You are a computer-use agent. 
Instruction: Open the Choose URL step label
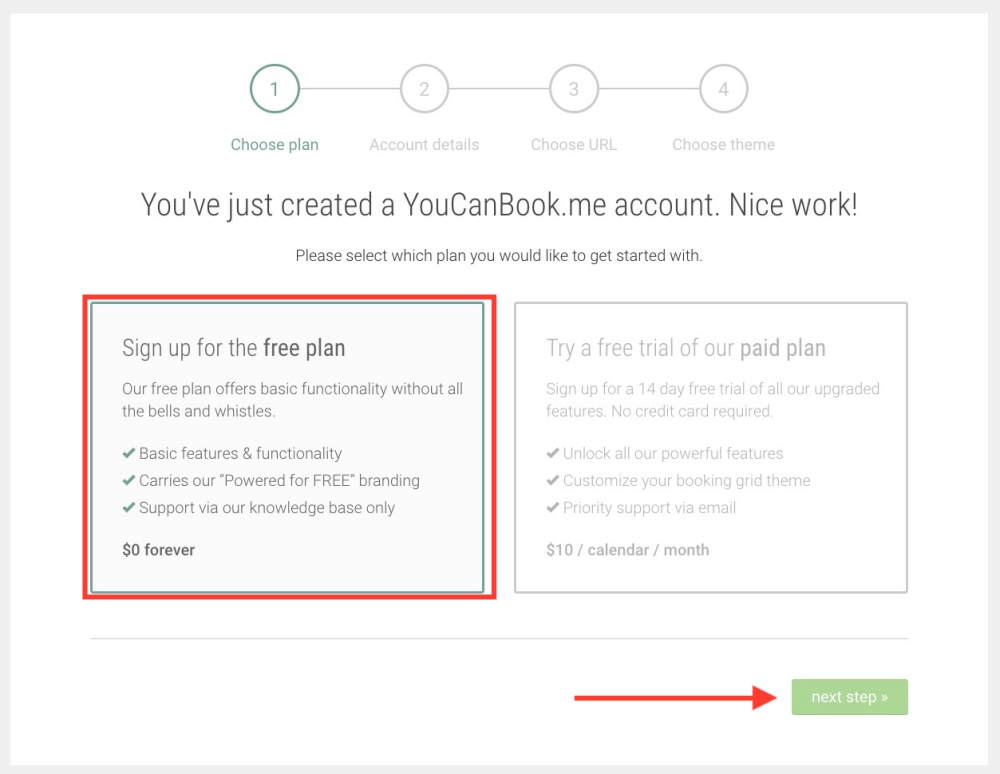point(574,144)
